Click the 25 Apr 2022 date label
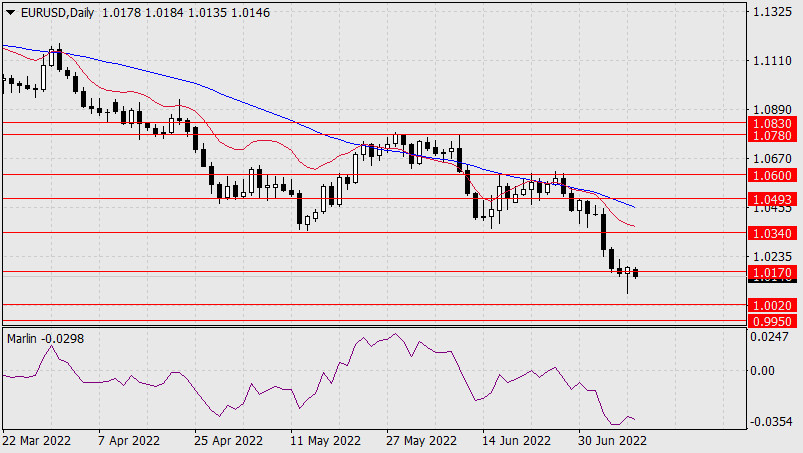803x453 pixels. [228, 441]
